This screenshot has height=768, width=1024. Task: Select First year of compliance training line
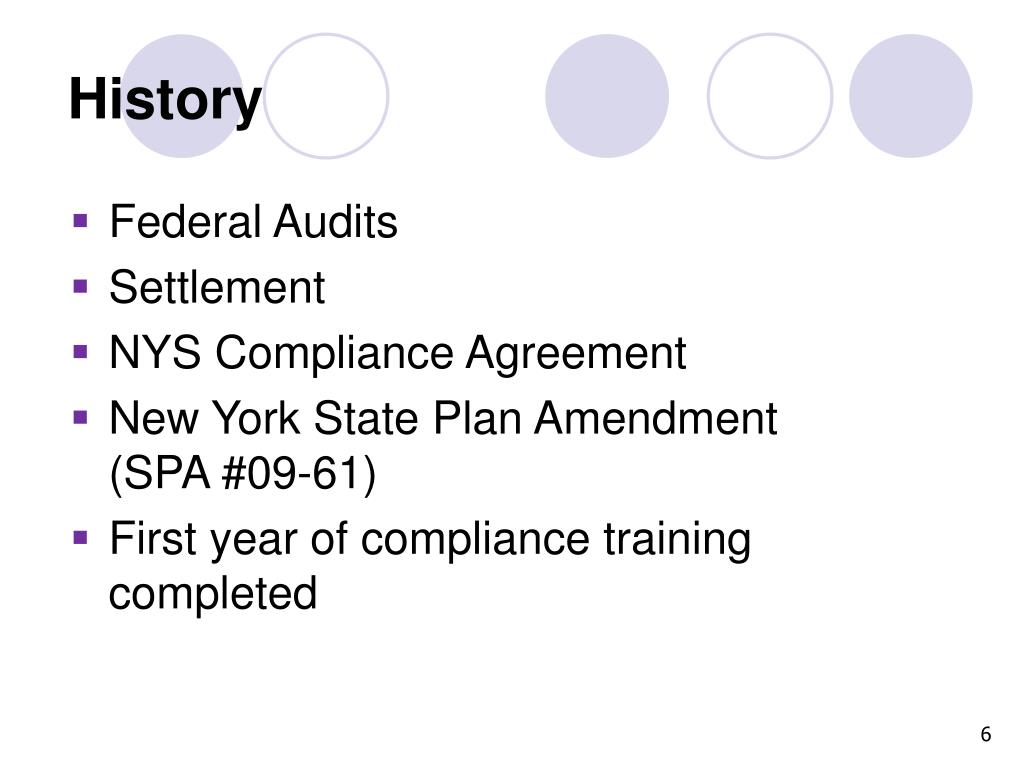point(430,540)
